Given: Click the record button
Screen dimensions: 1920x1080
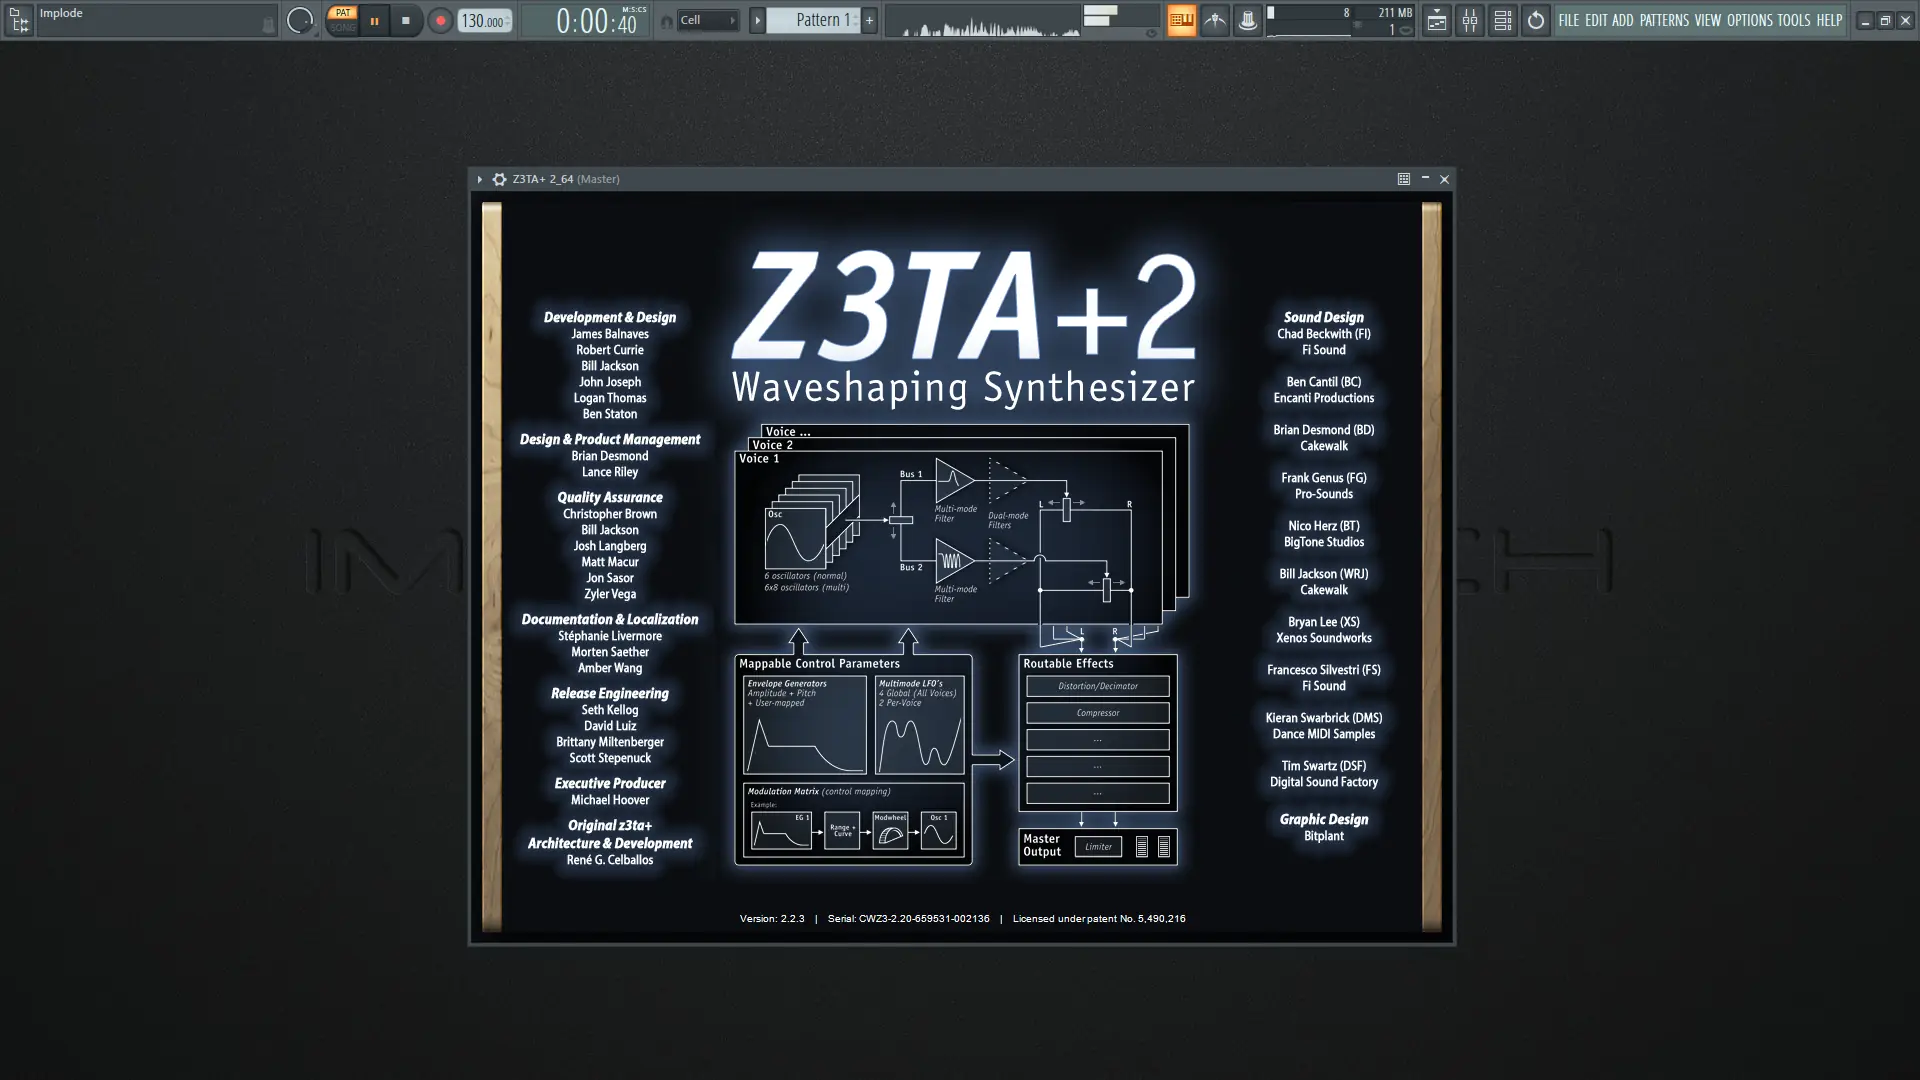Looking at the screenshot, I should (x=440, y=20).
